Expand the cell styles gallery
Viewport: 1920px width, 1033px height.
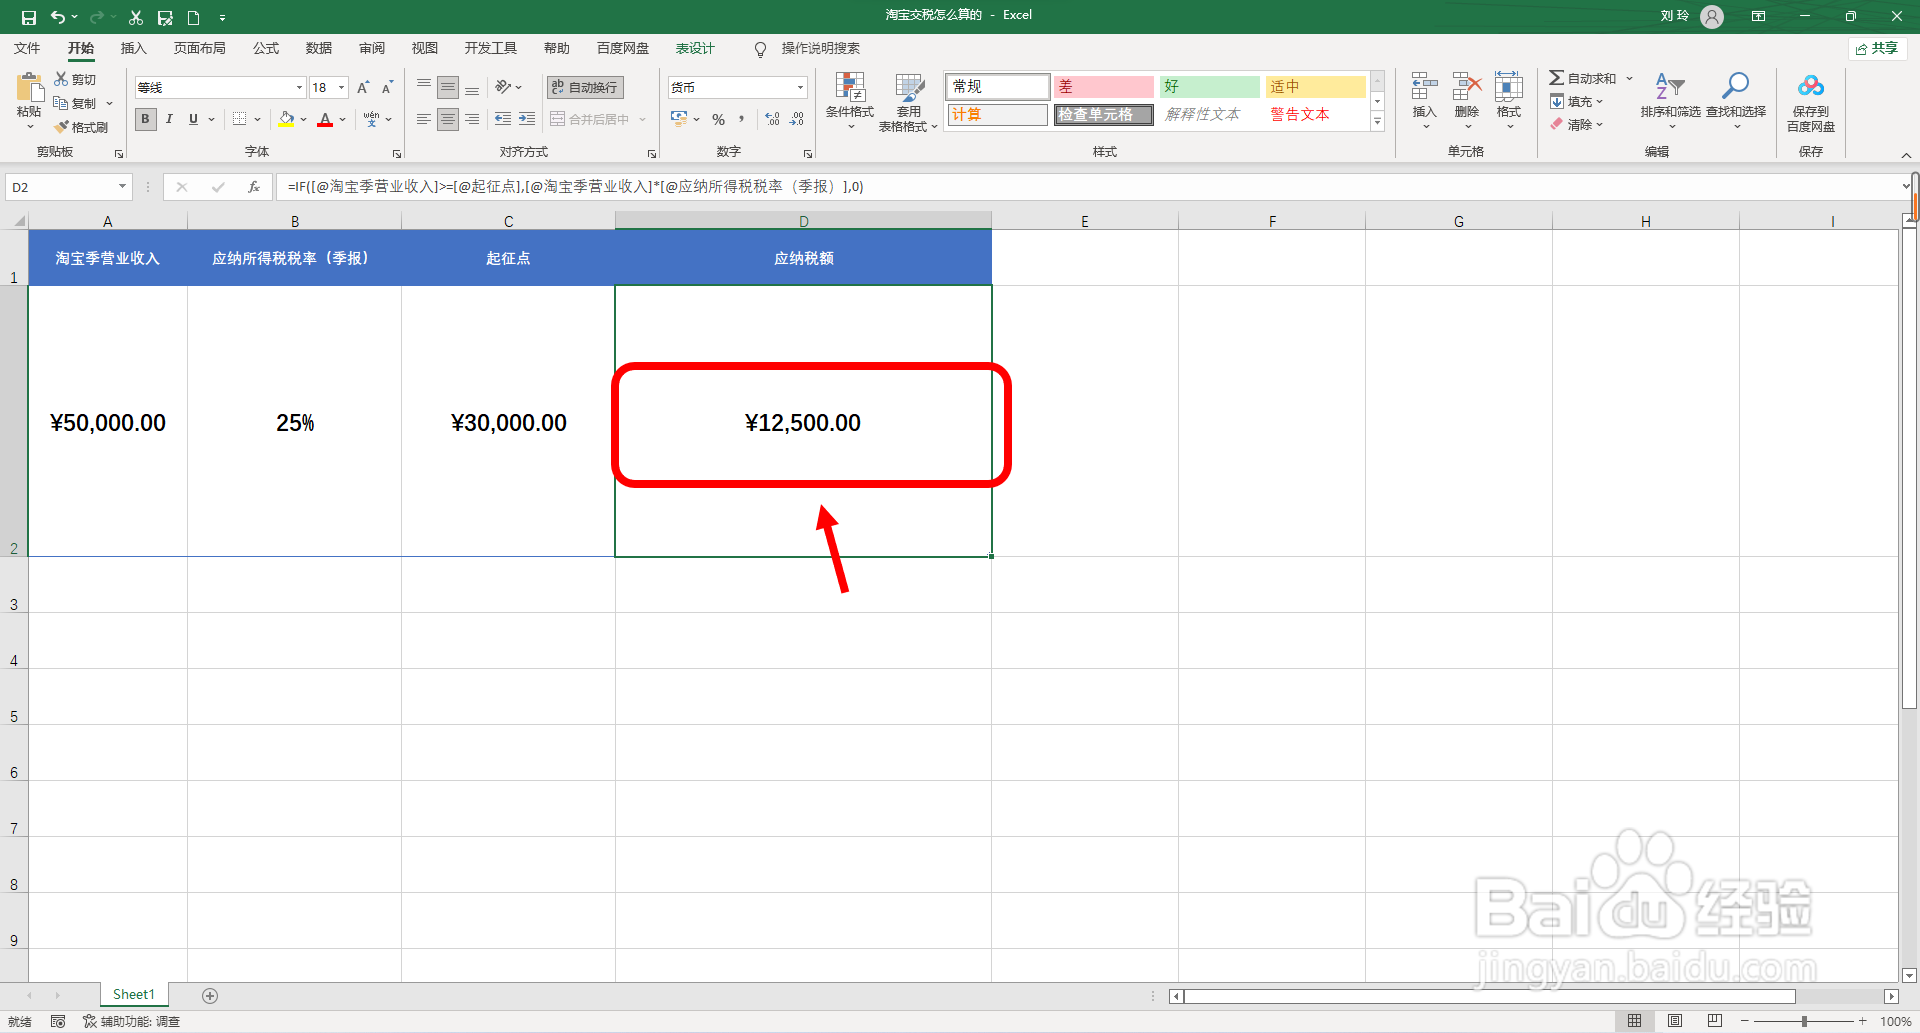pos(1377,121)
